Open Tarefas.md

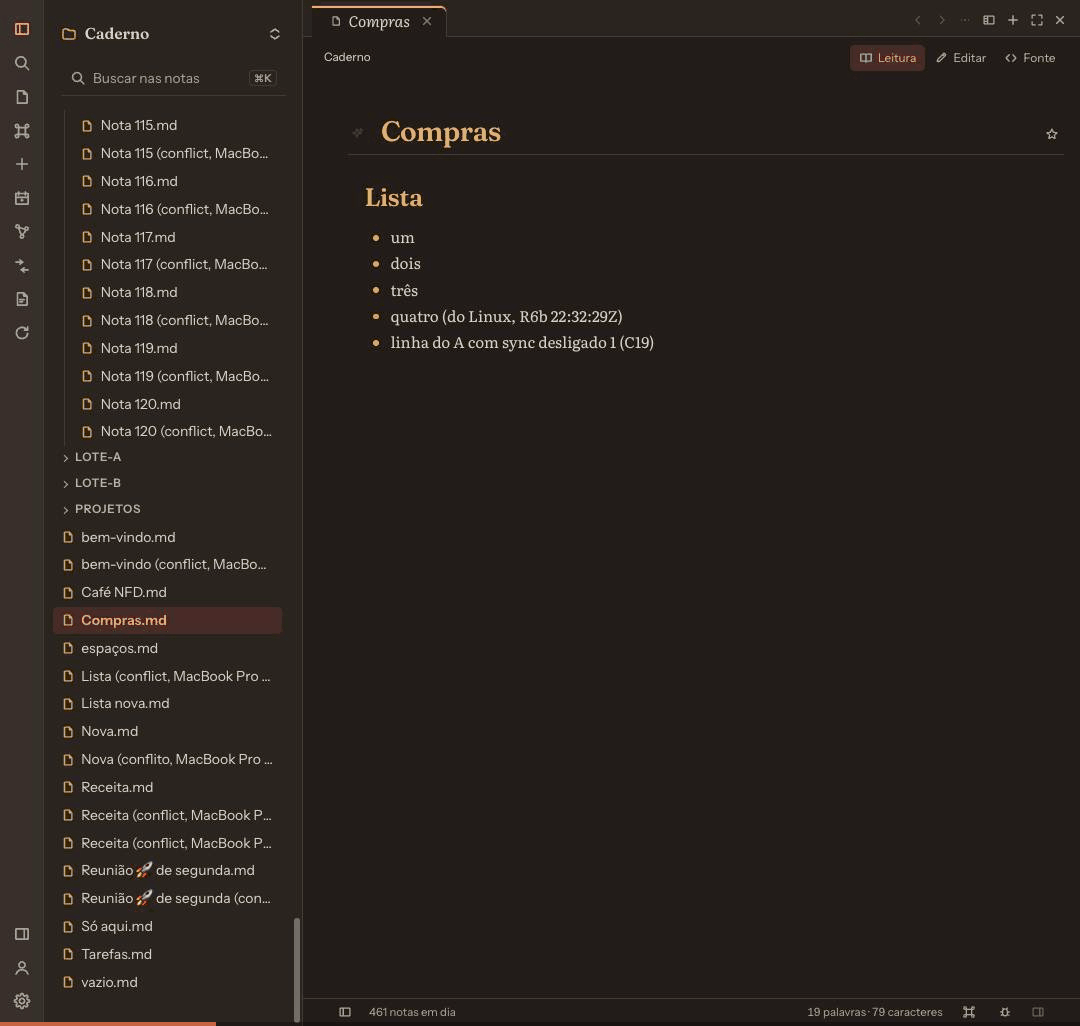point(167,954)
